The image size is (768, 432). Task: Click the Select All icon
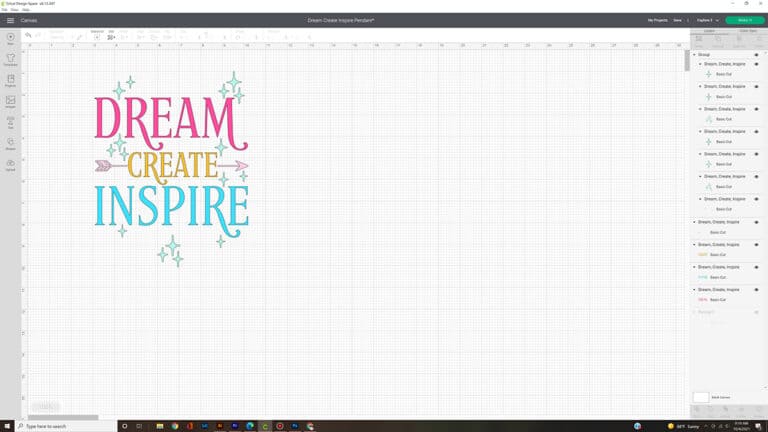[x=97, y=37]
